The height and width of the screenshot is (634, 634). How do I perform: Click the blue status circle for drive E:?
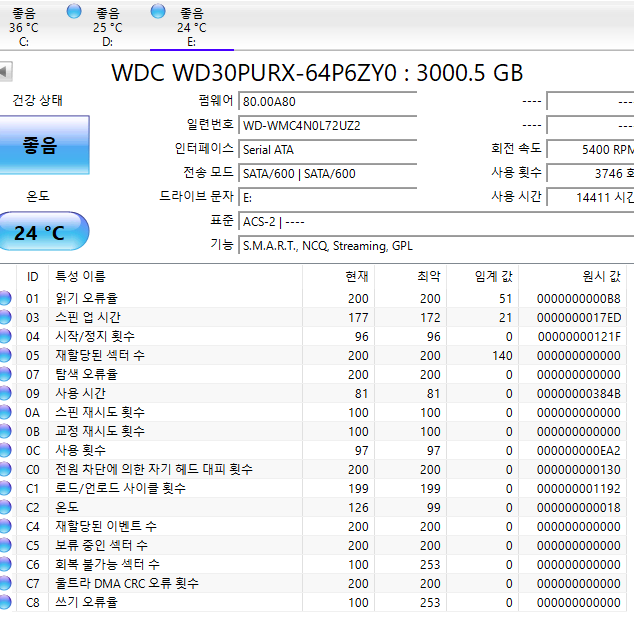(x=158, y=11)
